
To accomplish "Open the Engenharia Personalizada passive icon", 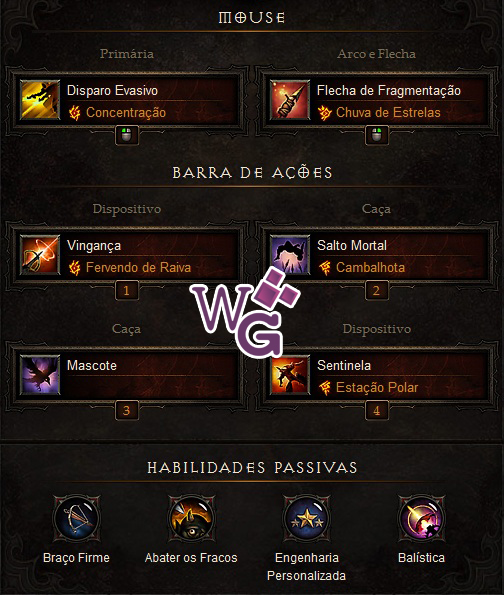I will (306, 518).
